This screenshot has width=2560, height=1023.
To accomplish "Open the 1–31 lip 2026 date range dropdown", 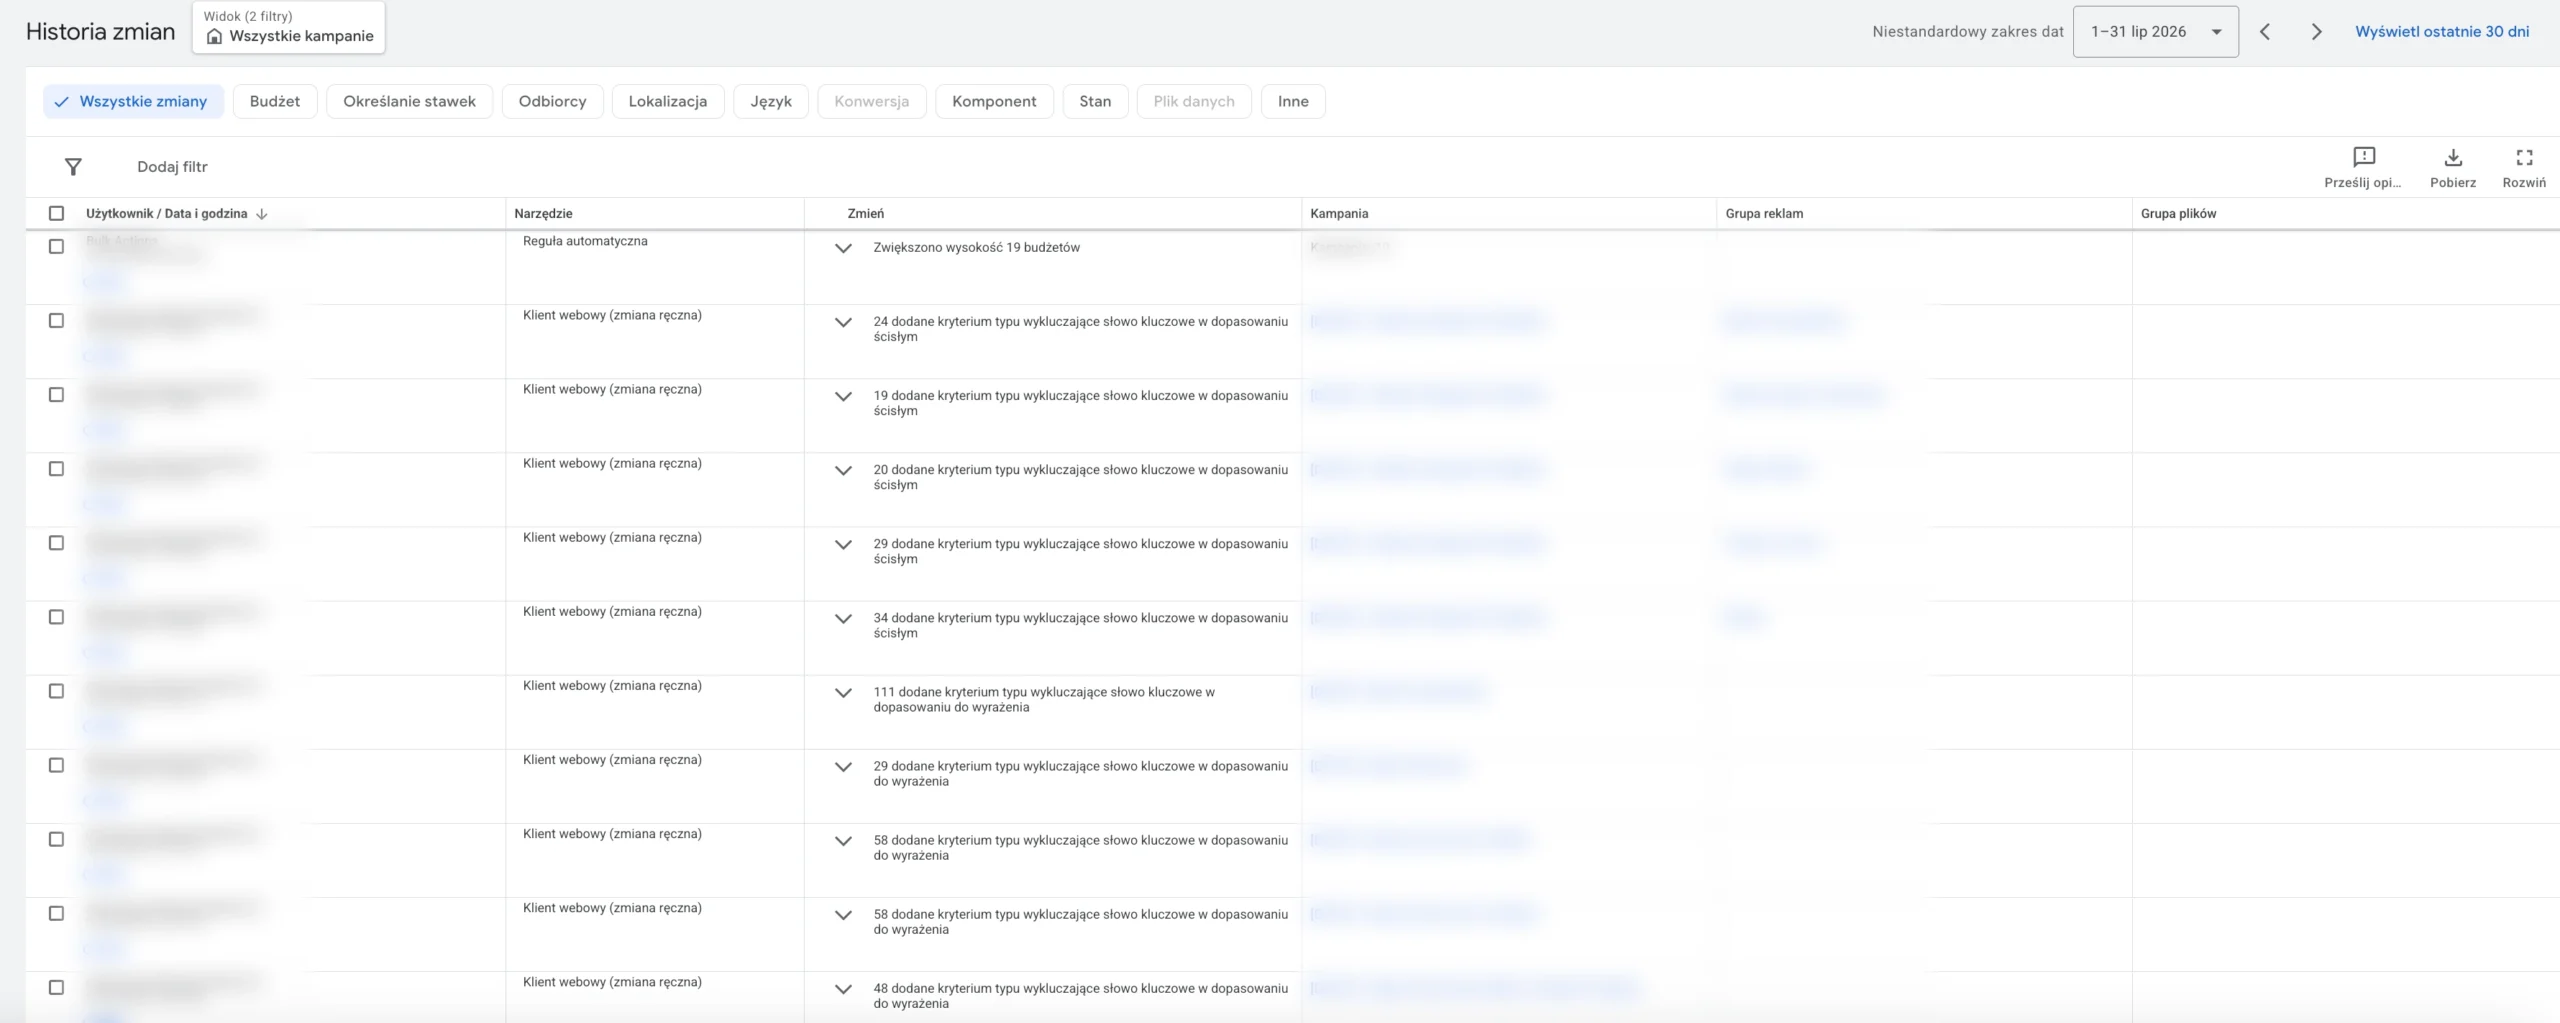I will 2155,32.
